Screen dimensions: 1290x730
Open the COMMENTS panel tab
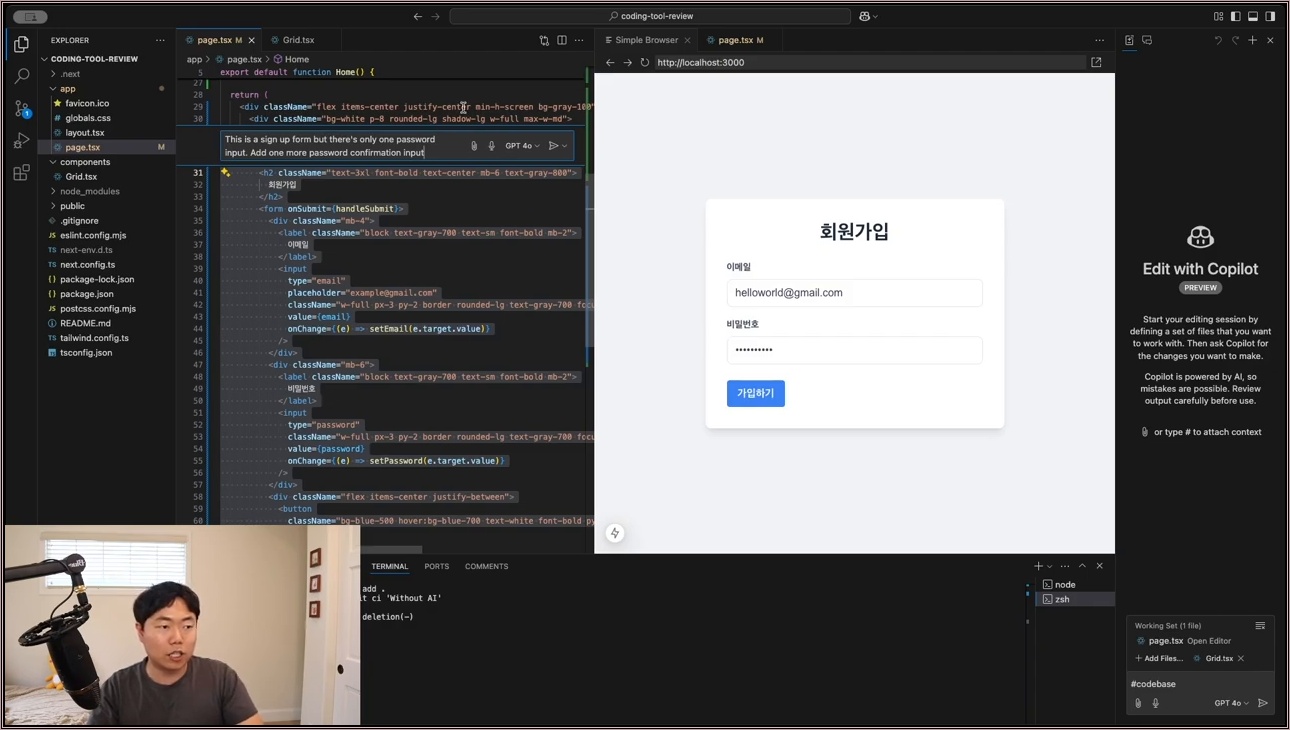[486, 566]
